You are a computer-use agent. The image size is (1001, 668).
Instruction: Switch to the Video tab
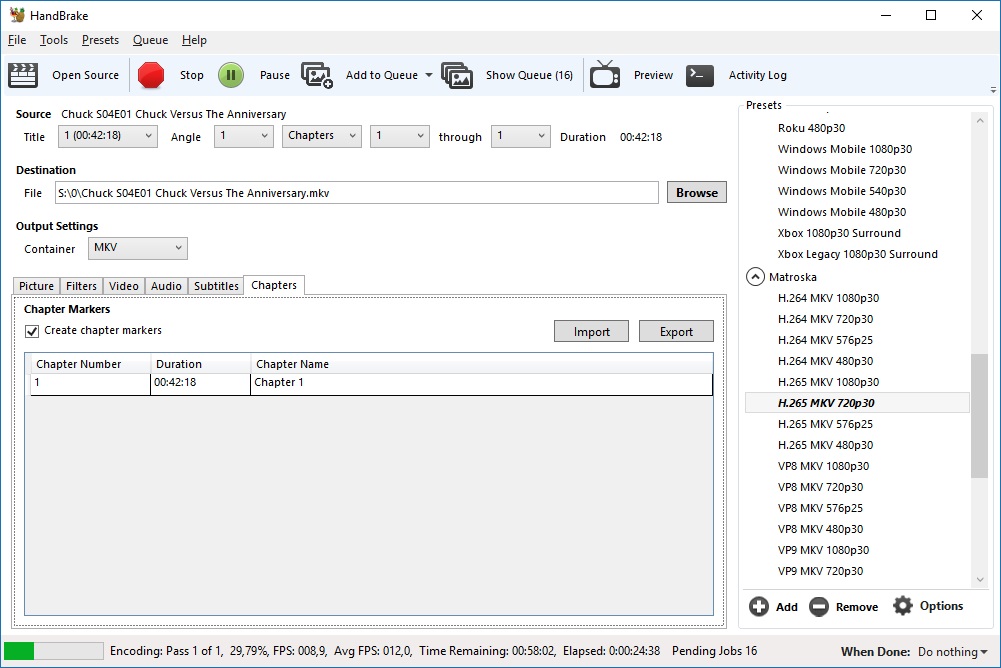coord(123,286)
